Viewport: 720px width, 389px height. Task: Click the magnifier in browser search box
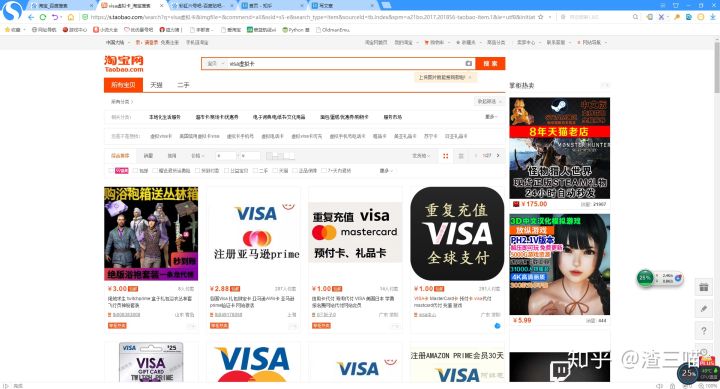click(x=636, y=17)
